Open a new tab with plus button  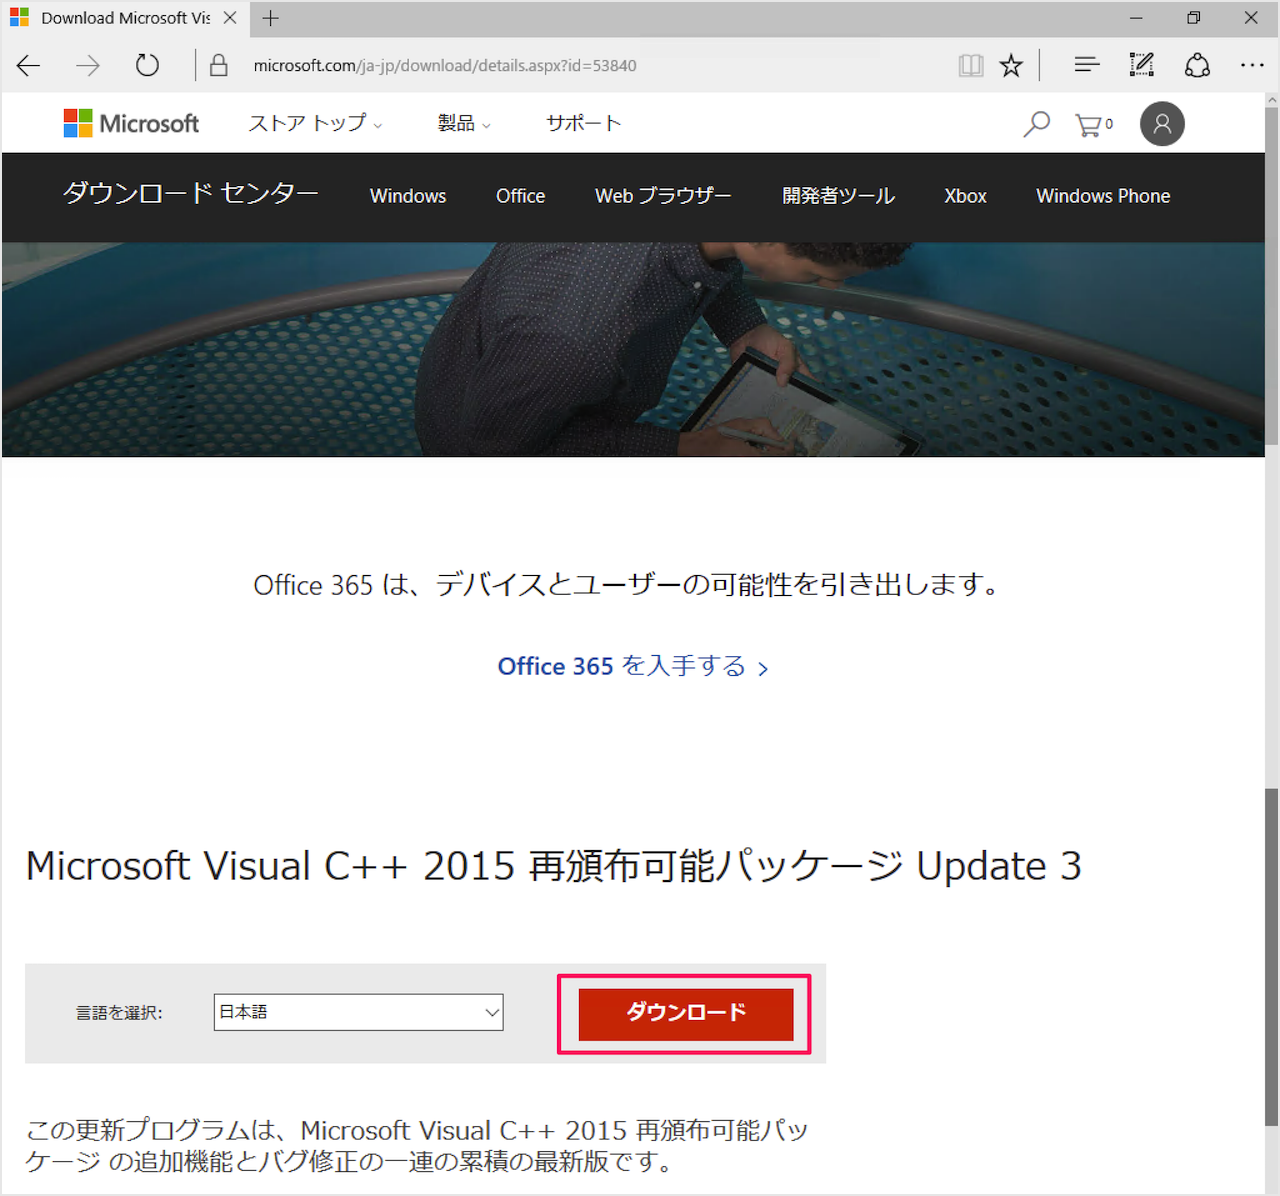click(x=270, y=18)
